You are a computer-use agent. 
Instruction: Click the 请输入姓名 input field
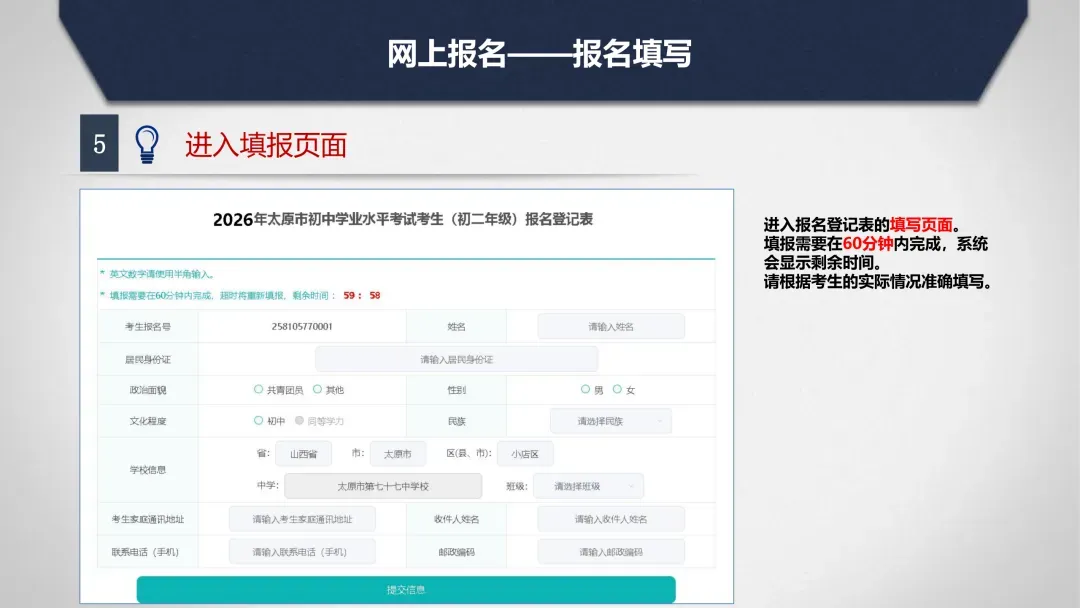[611, 326]
